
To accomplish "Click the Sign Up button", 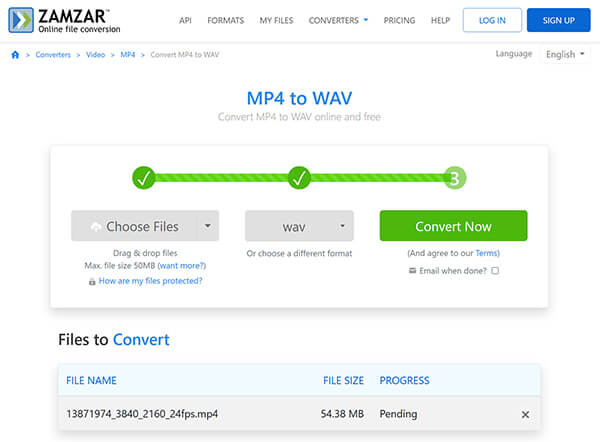I will pos(558,20).
